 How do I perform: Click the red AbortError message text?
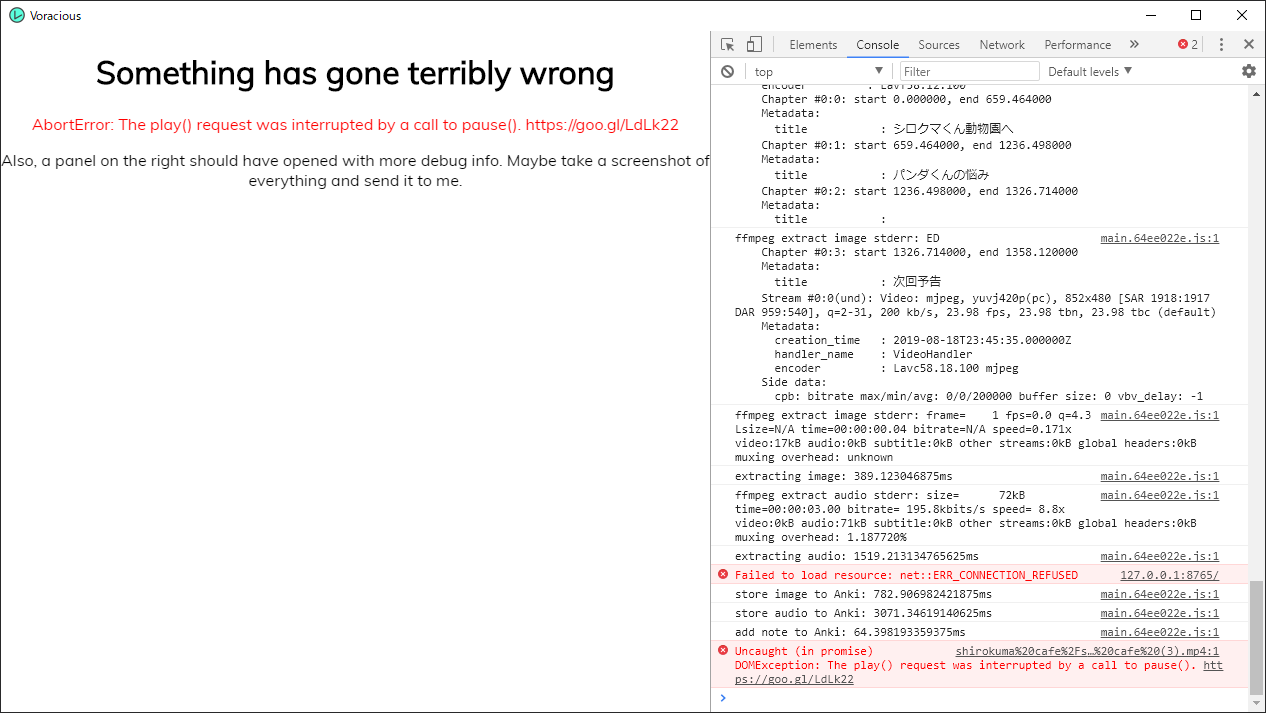pyautogui.click(x=355, y=125)
